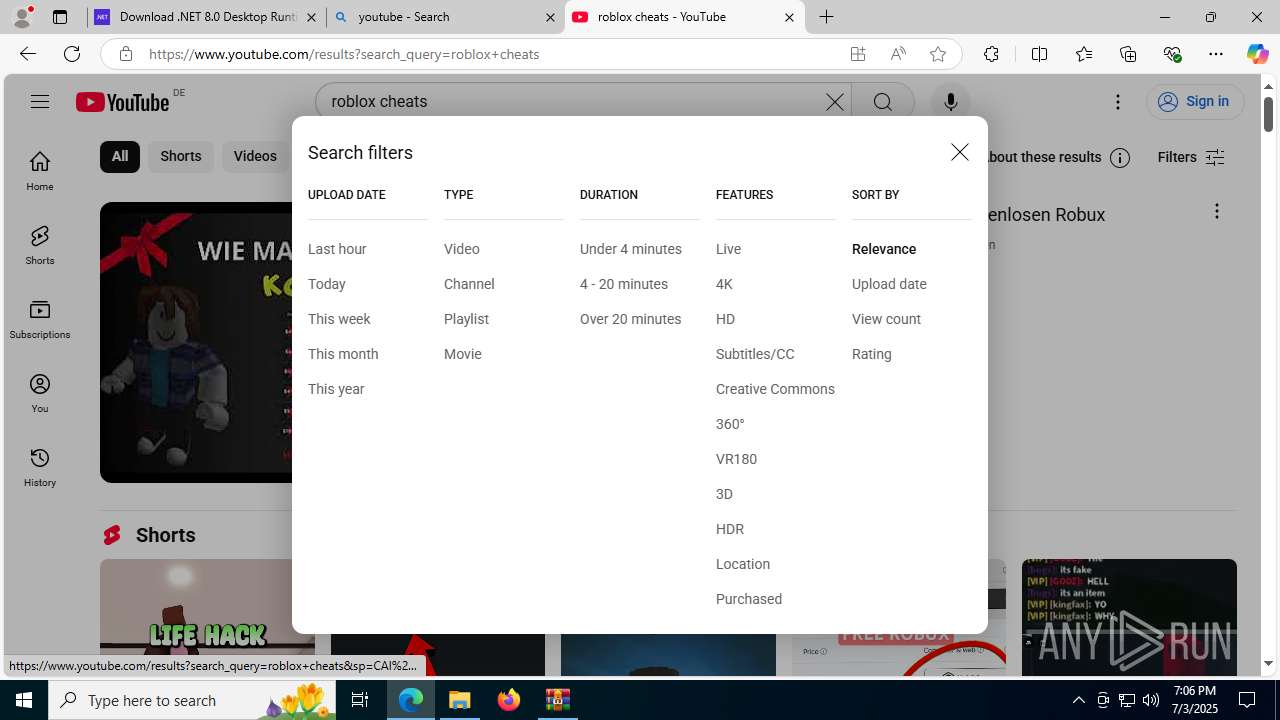1280x720 pixels.
Task: Go back in browser history
Action: pyautogui.click(x=27, y=54)
